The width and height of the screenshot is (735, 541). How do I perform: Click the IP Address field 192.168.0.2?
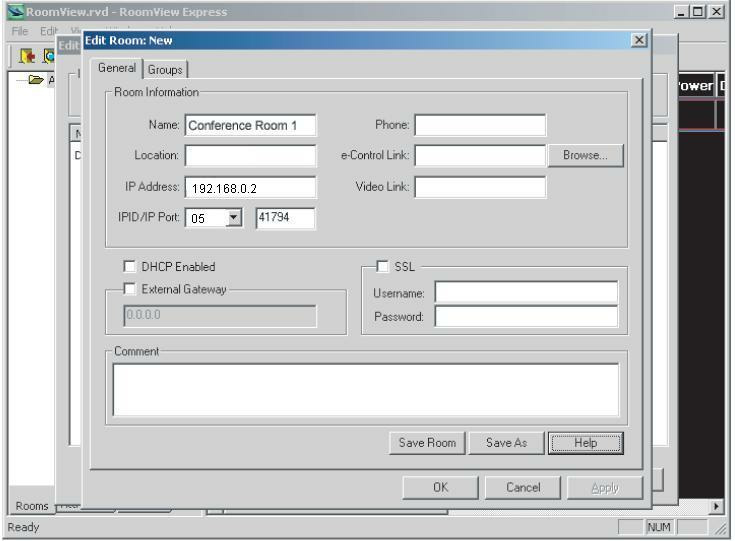pos(250,188)
